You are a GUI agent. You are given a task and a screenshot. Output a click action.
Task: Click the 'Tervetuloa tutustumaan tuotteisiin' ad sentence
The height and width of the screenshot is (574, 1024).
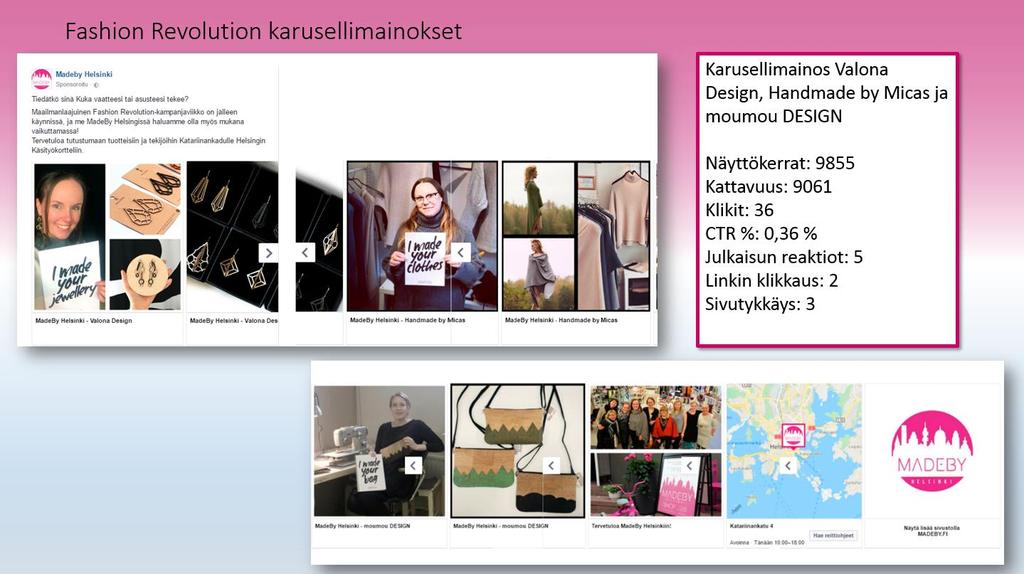coord(149,146)
